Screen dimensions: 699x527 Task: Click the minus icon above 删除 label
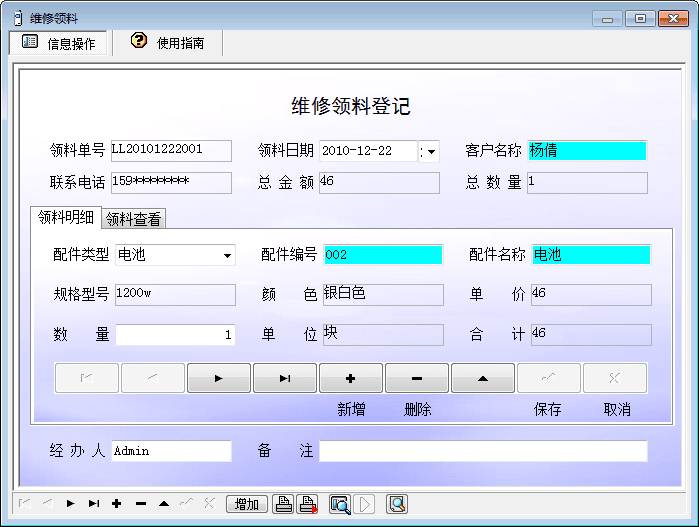(417, 378)
